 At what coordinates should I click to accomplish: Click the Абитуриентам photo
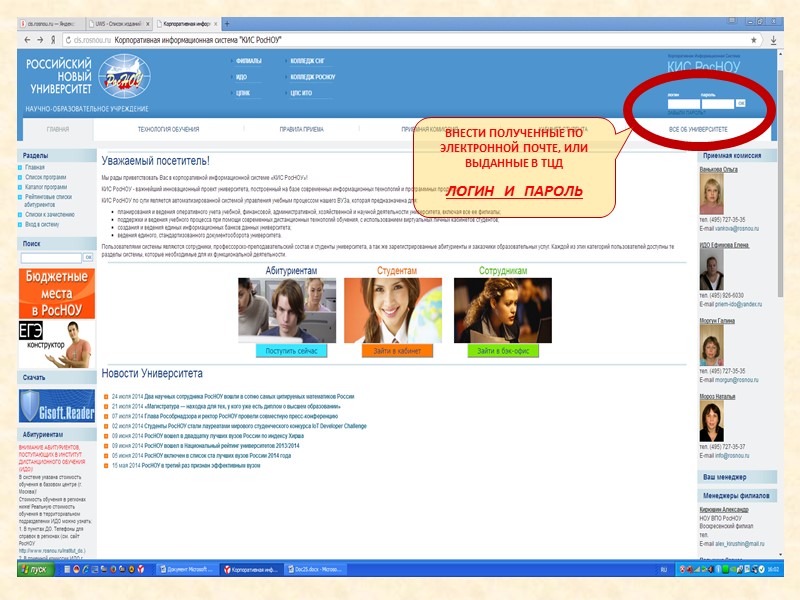pyautogui.click(x=287, y=310)
